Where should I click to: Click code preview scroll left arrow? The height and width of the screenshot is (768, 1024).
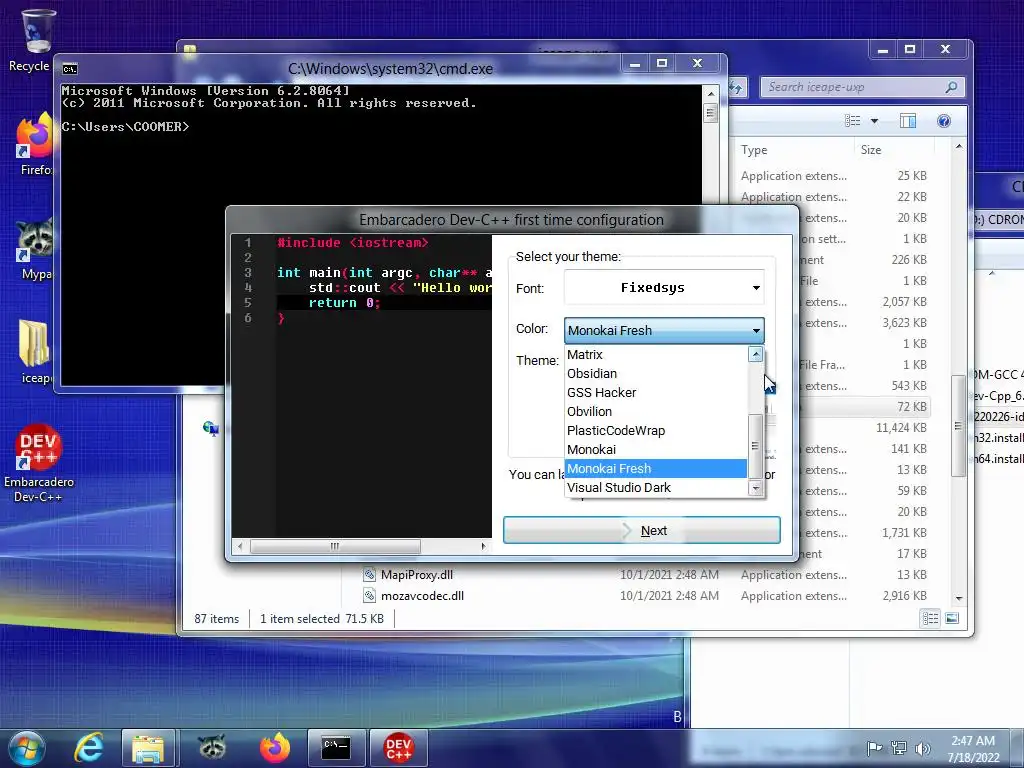tap(240, 546)
